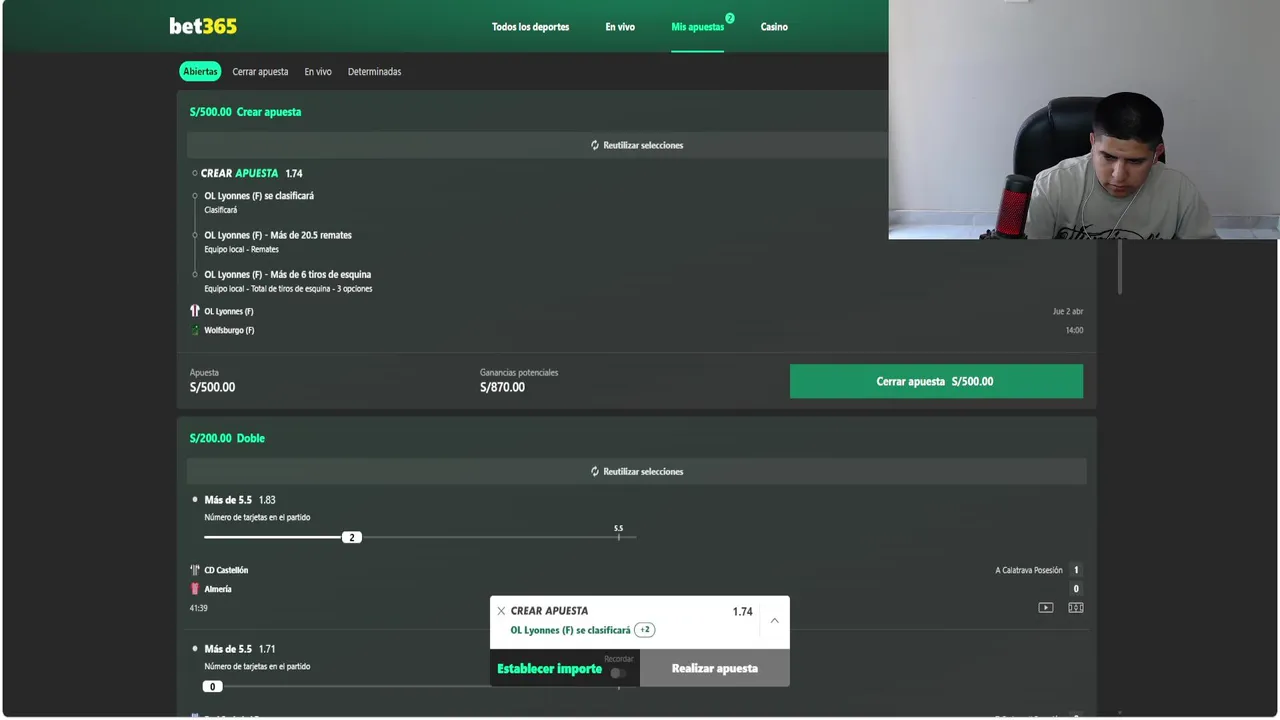
Task: Close the Crear apuesta bet slip with the X
Action: [501, 611]
